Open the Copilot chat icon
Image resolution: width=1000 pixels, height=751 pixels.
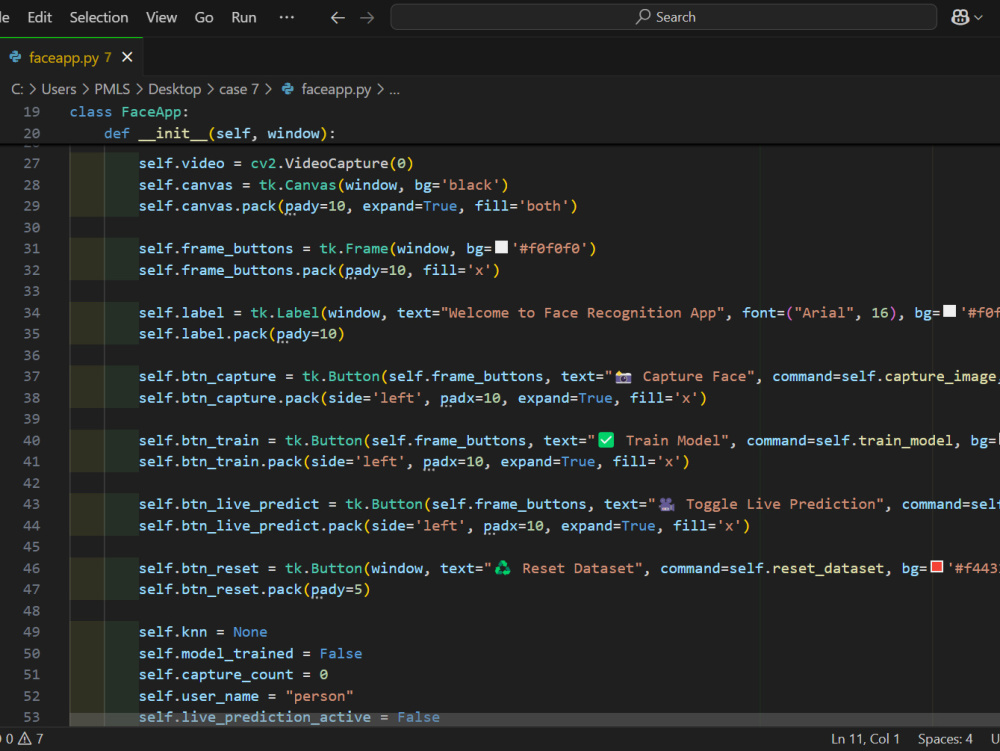click(960, 17)
